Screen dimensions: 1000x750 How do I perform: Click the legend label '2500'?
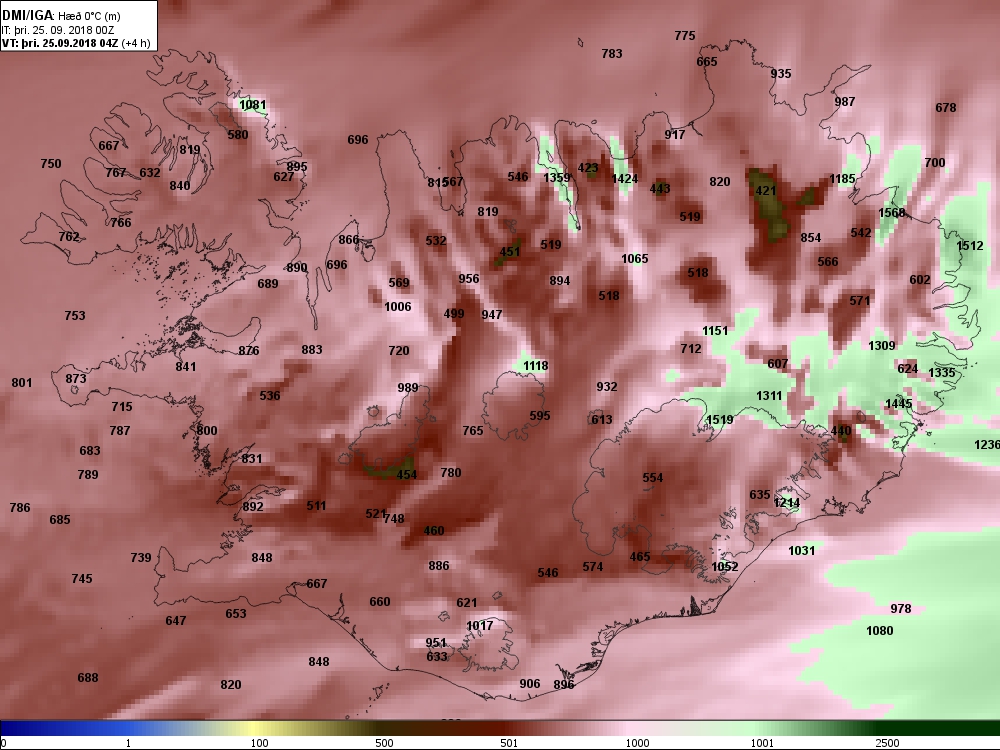tap(887, 743)
